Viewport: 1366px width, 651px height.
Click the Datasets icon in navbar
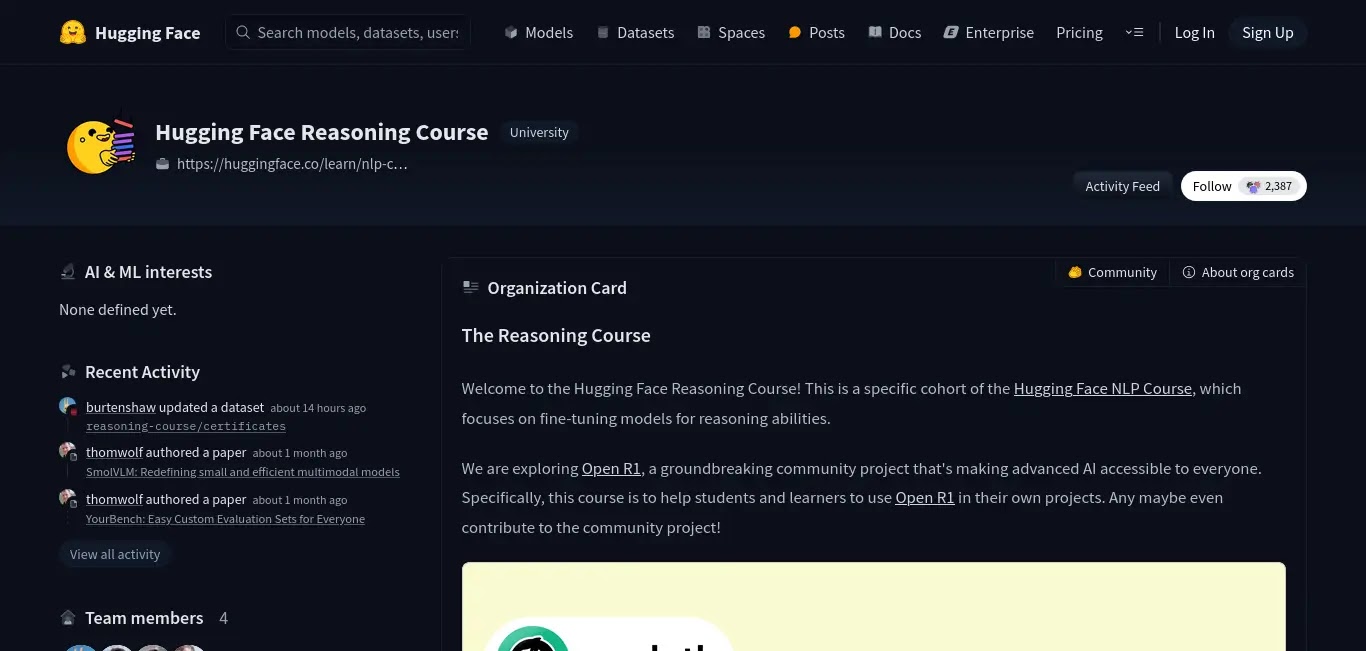tap(603, 32)
